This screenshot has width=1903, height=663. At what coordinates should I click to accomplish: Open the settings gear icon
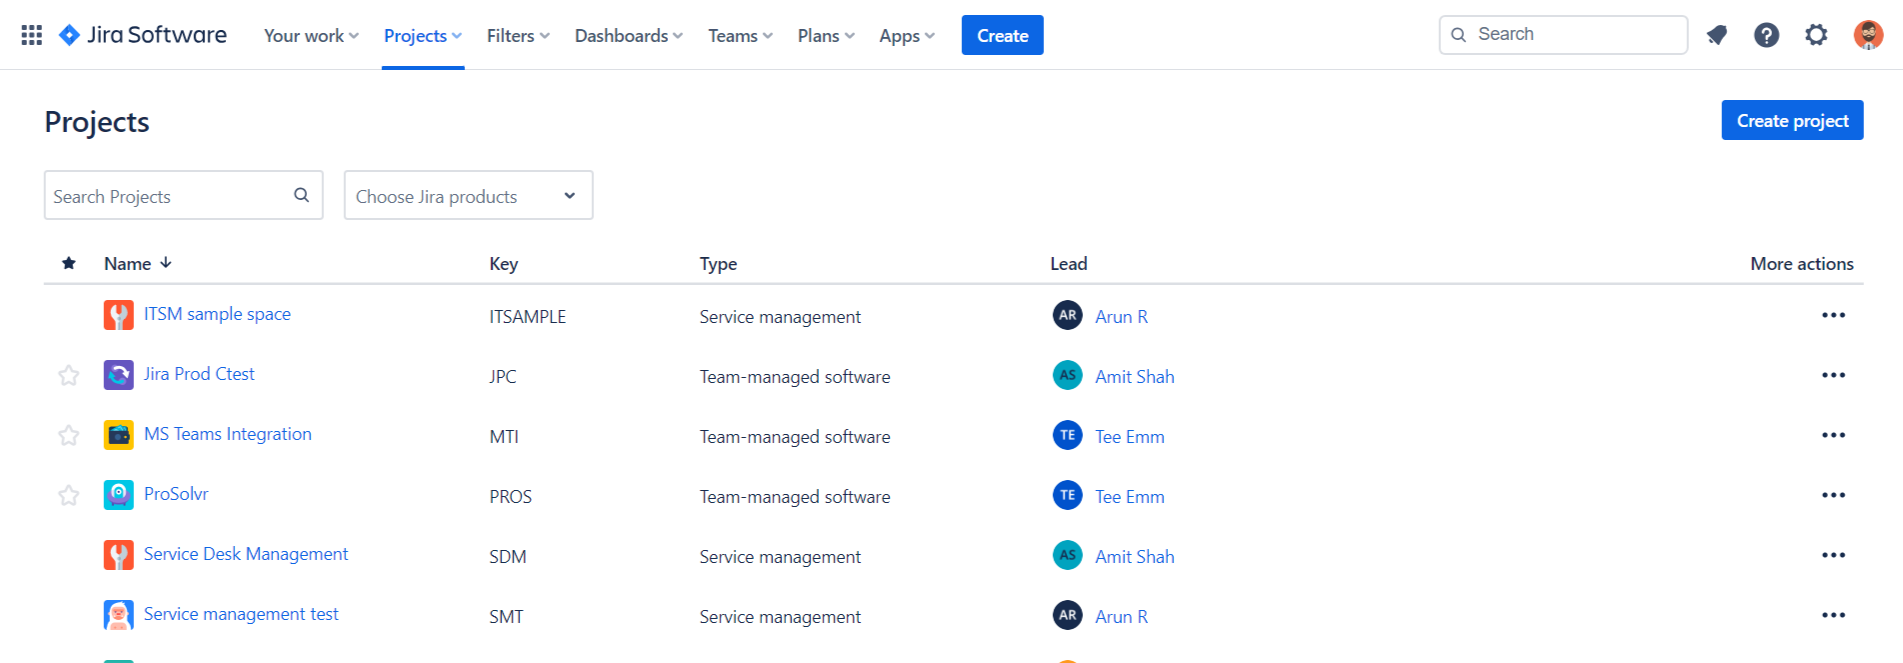[1816, 35]
